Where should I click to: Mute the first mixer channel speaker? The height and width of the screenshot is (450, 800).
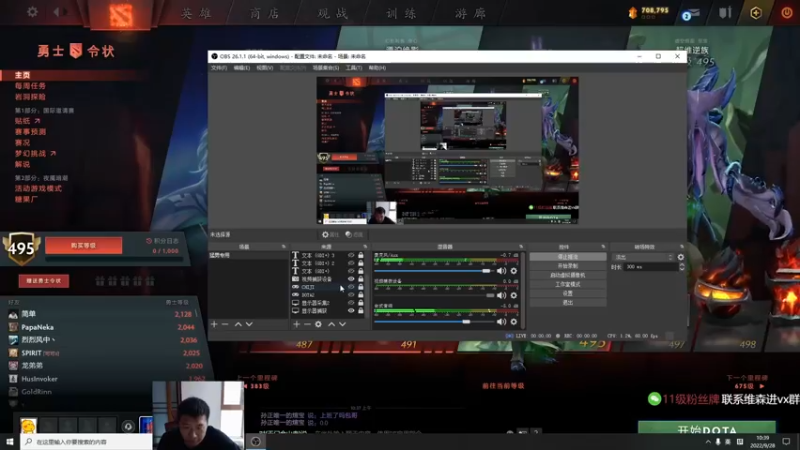pos(502,271)
